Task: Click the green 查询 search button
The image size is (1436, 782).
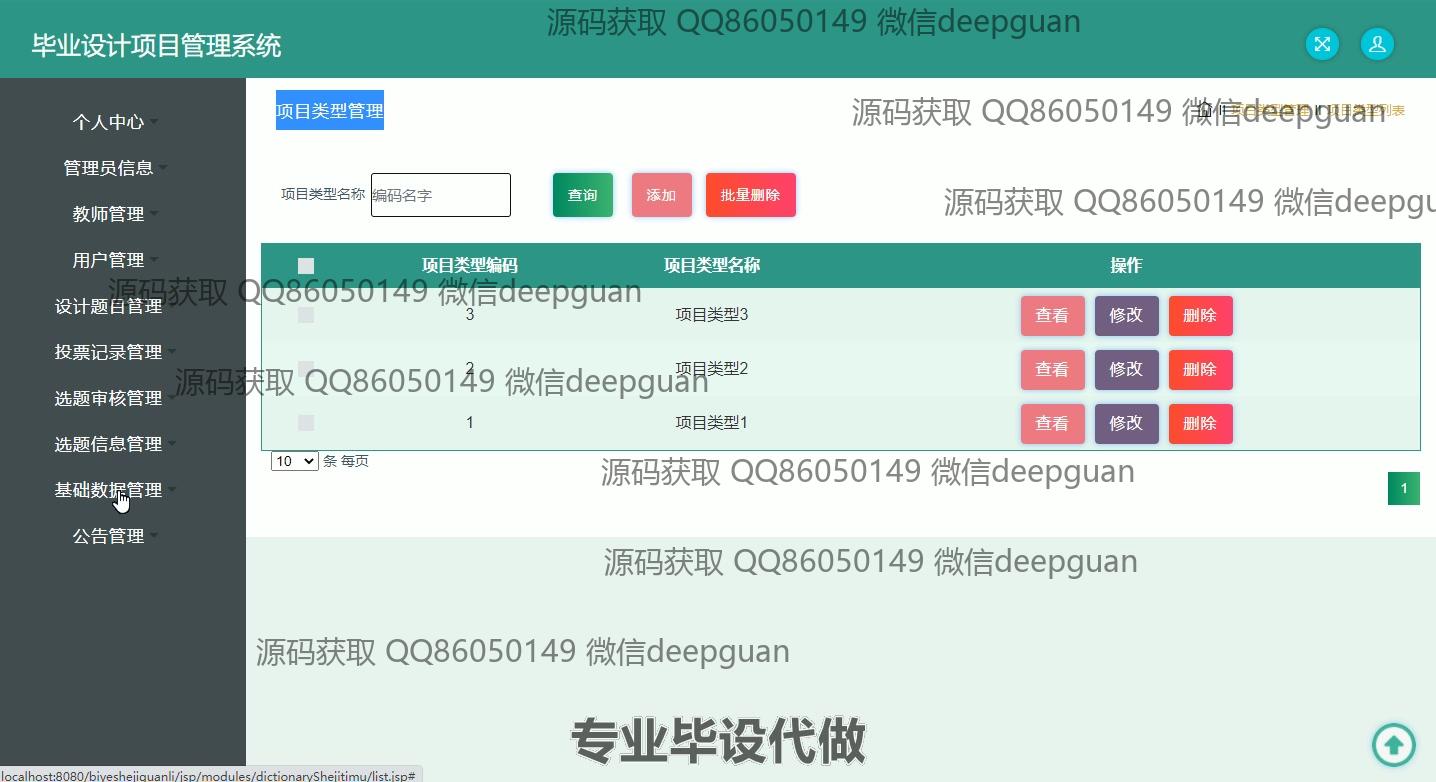Action: click(x=582, y=195)
